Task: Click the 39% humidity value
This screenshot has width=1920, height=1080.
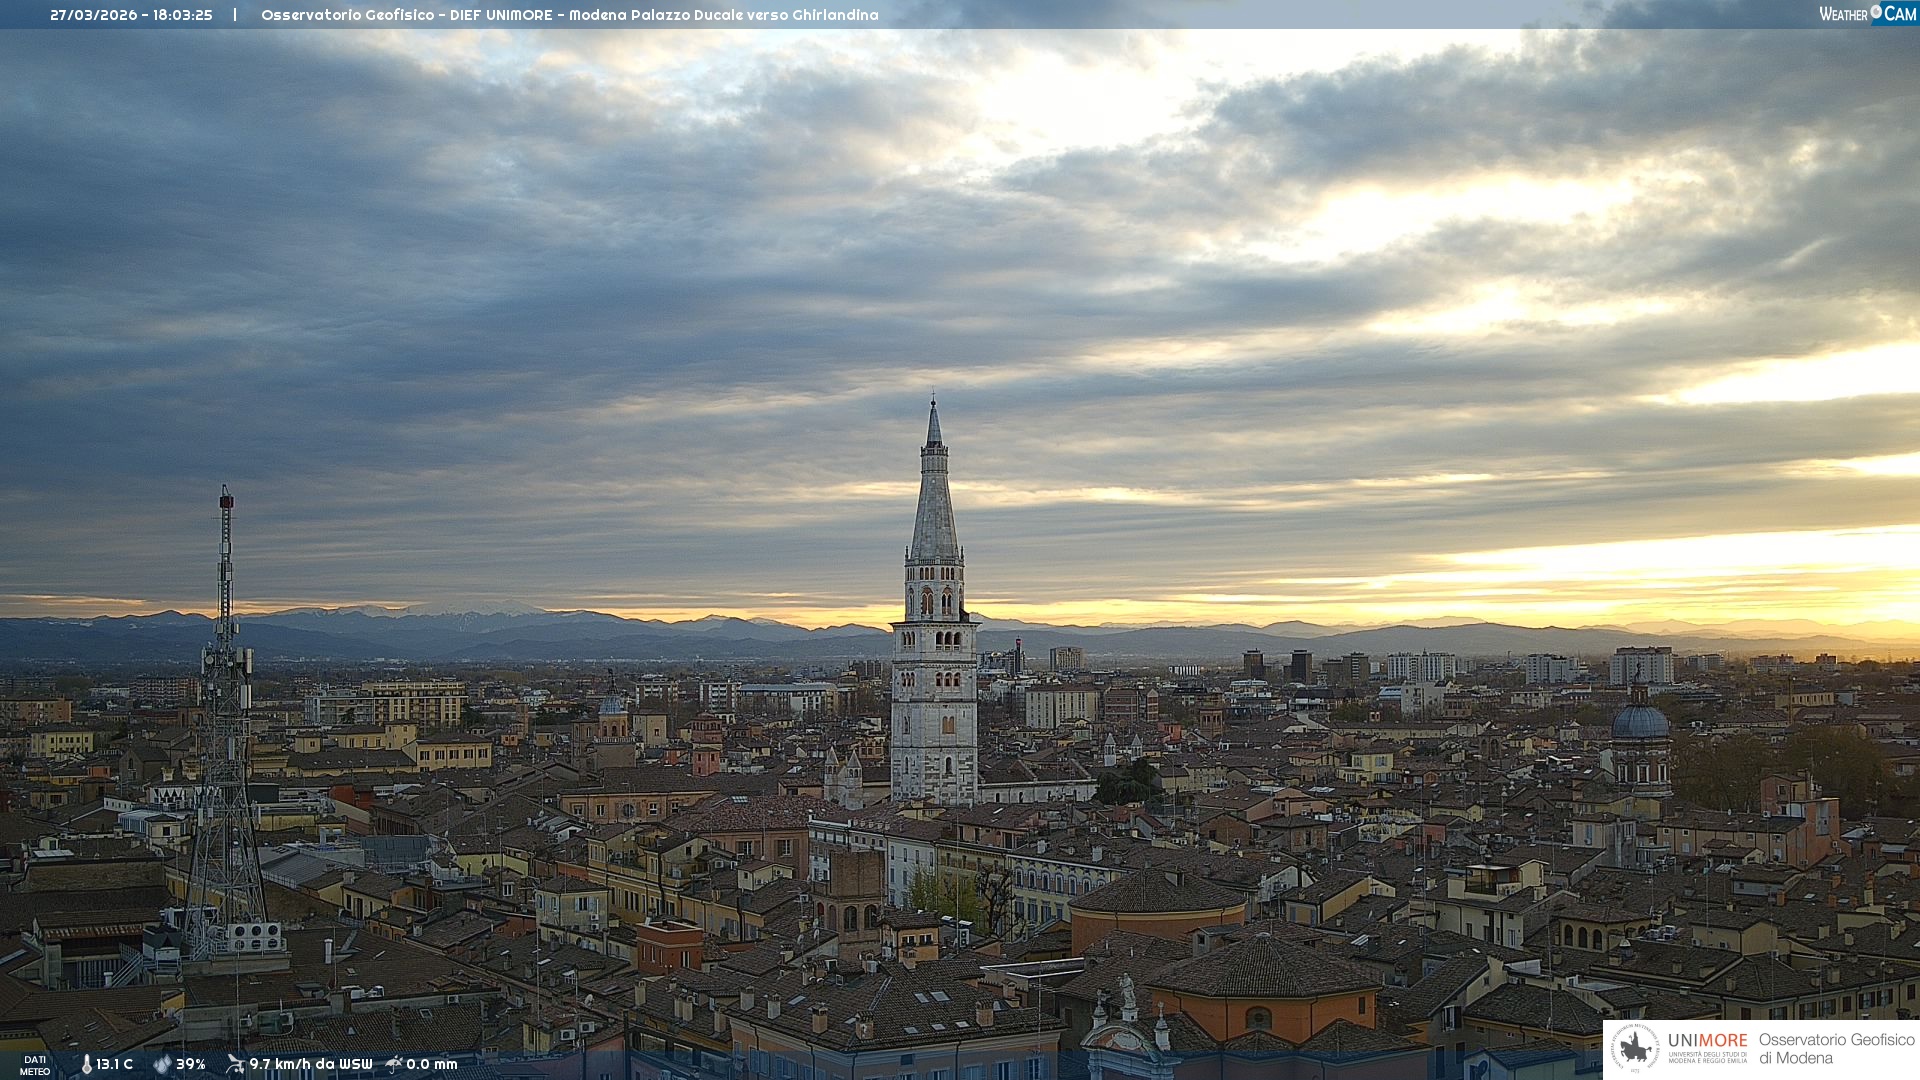Action: 191,1064
